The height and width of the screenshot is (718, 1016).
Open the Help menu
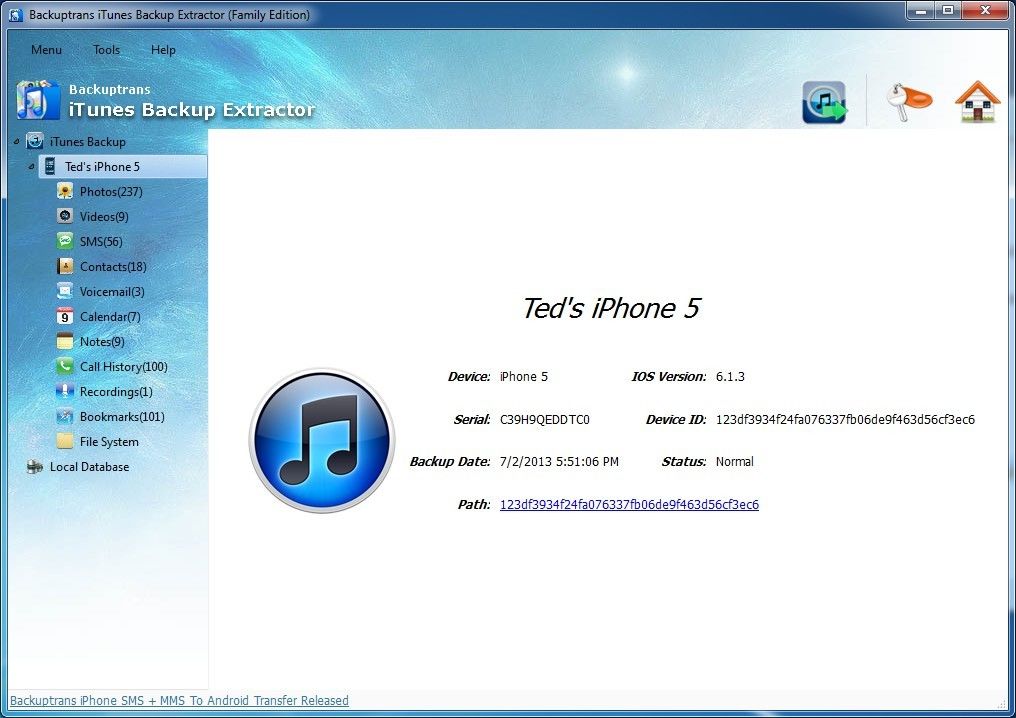tap(163, 50)
